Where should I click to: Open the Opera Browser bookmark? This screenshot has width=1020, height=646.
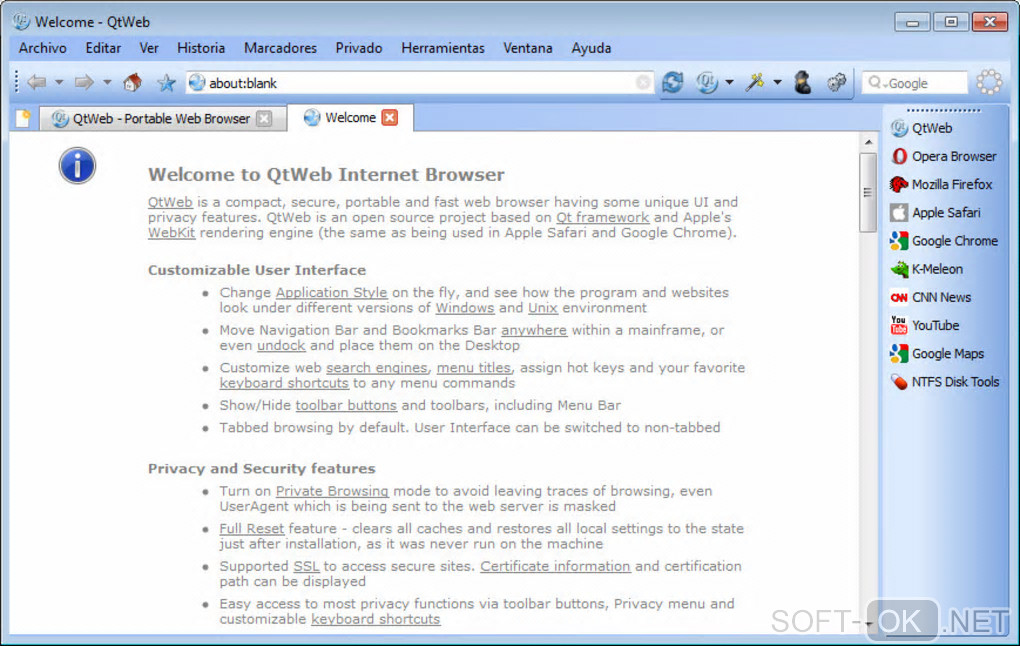coord(944,156)
